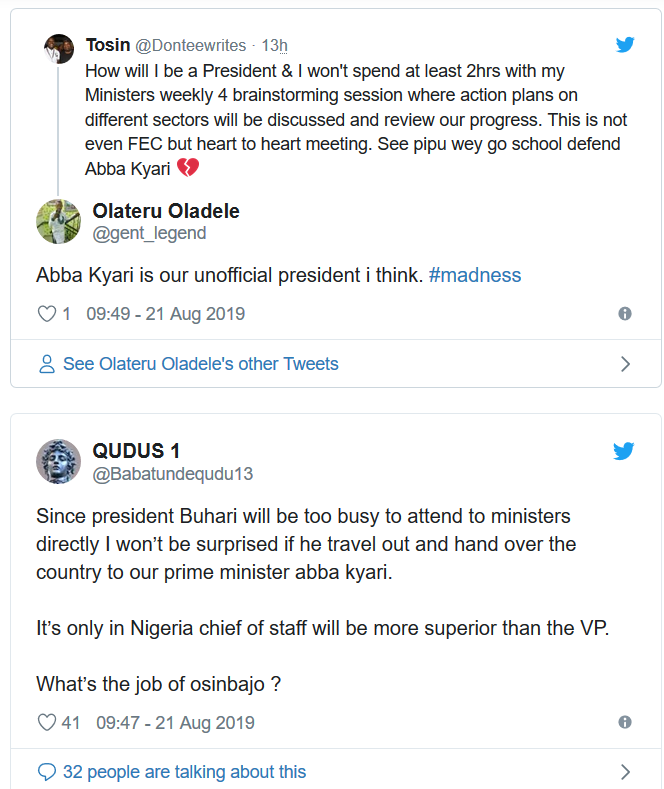Click QUDUS 1's statue avatar
Image resolution: width=664 pixels, height=789 pixels.
pos(59,461)
